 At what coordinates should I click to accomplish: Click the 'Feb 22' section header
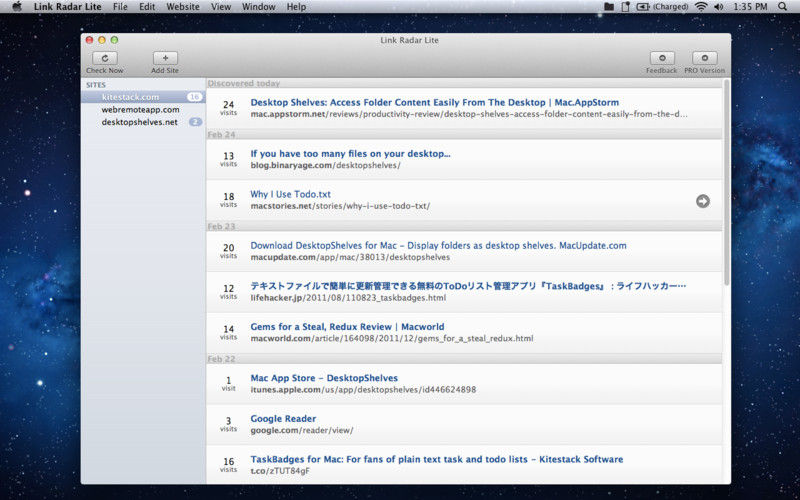coord(464,359)
